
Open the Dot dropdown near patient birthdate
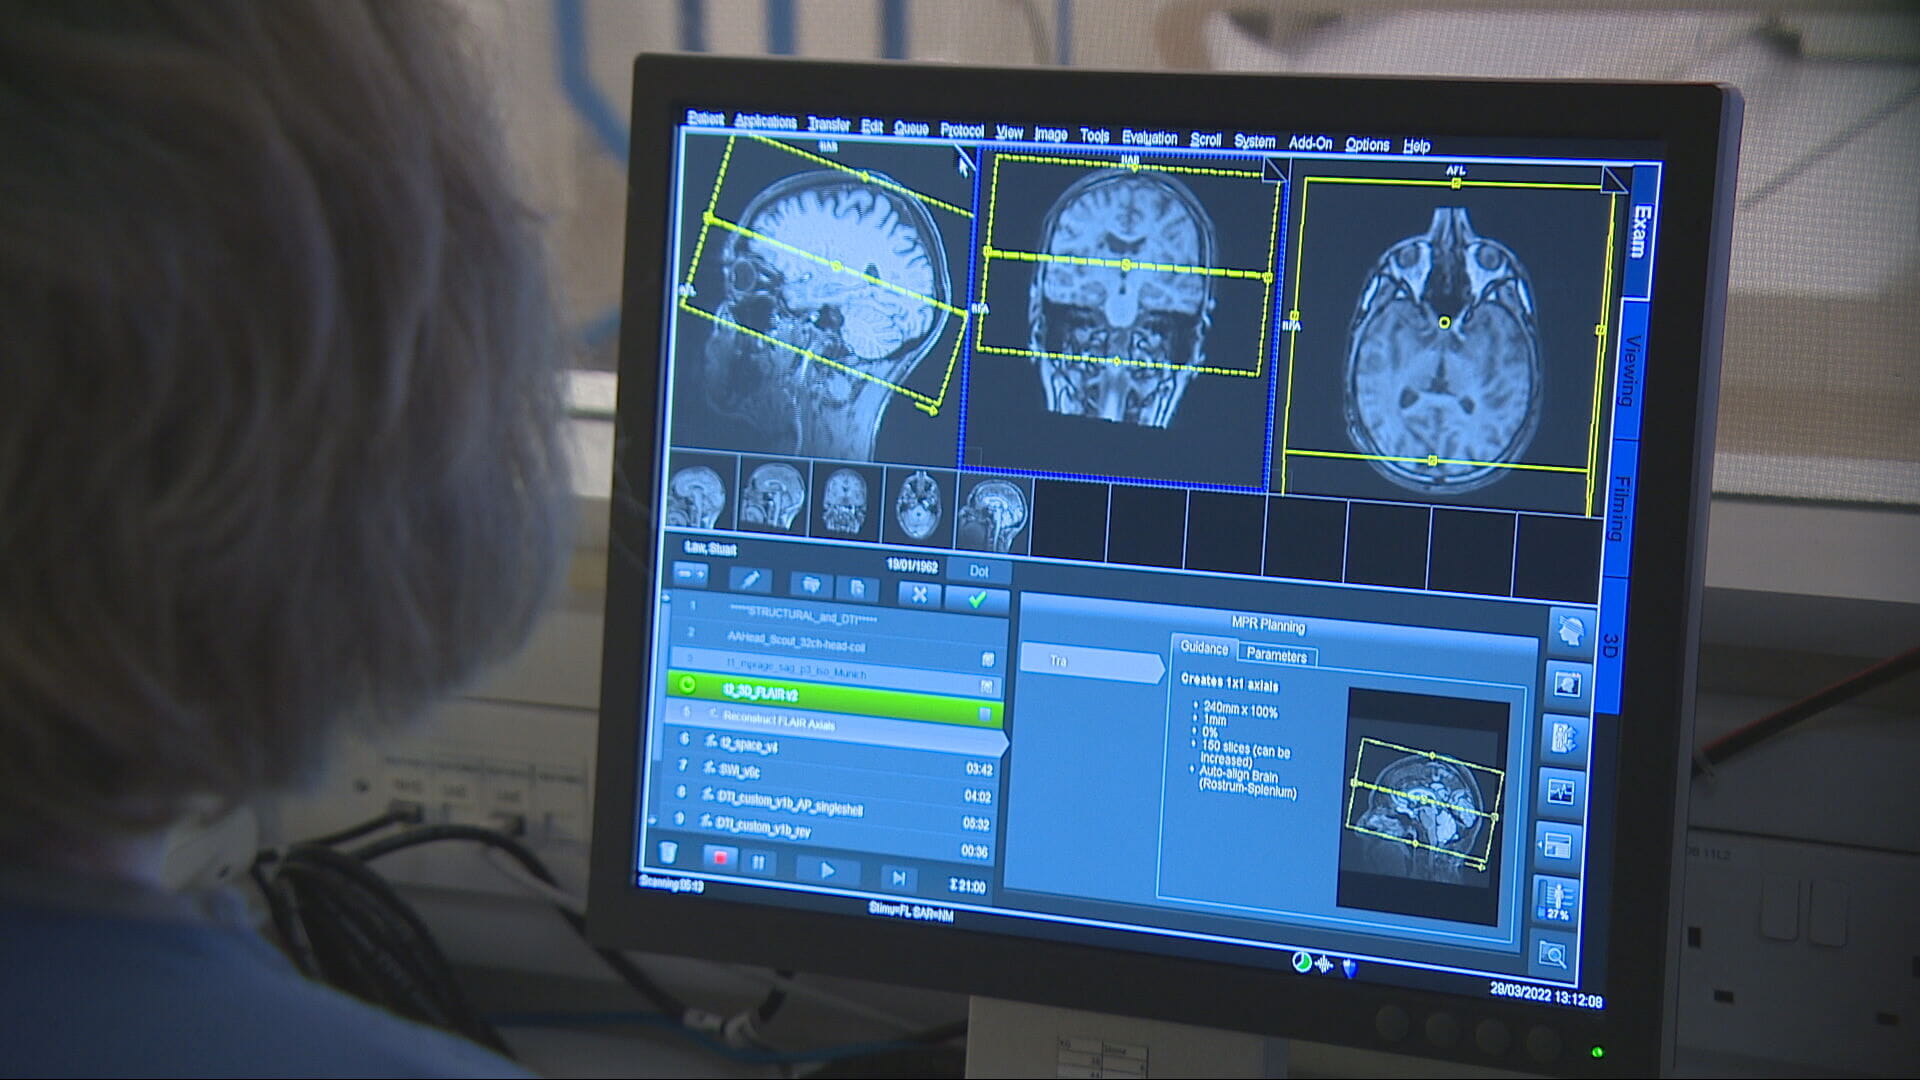[978, 572]
